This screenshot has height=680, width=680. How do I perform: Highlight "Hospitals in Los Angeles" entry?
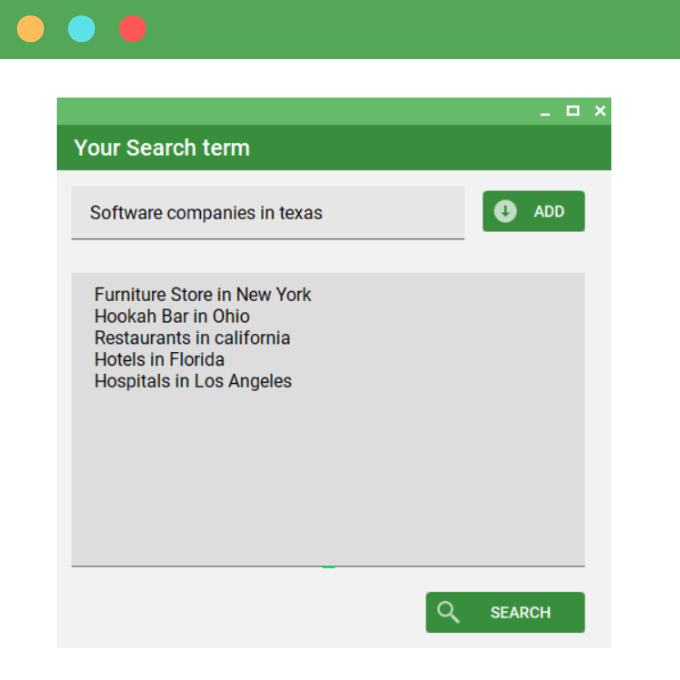[x=193, y=381]
